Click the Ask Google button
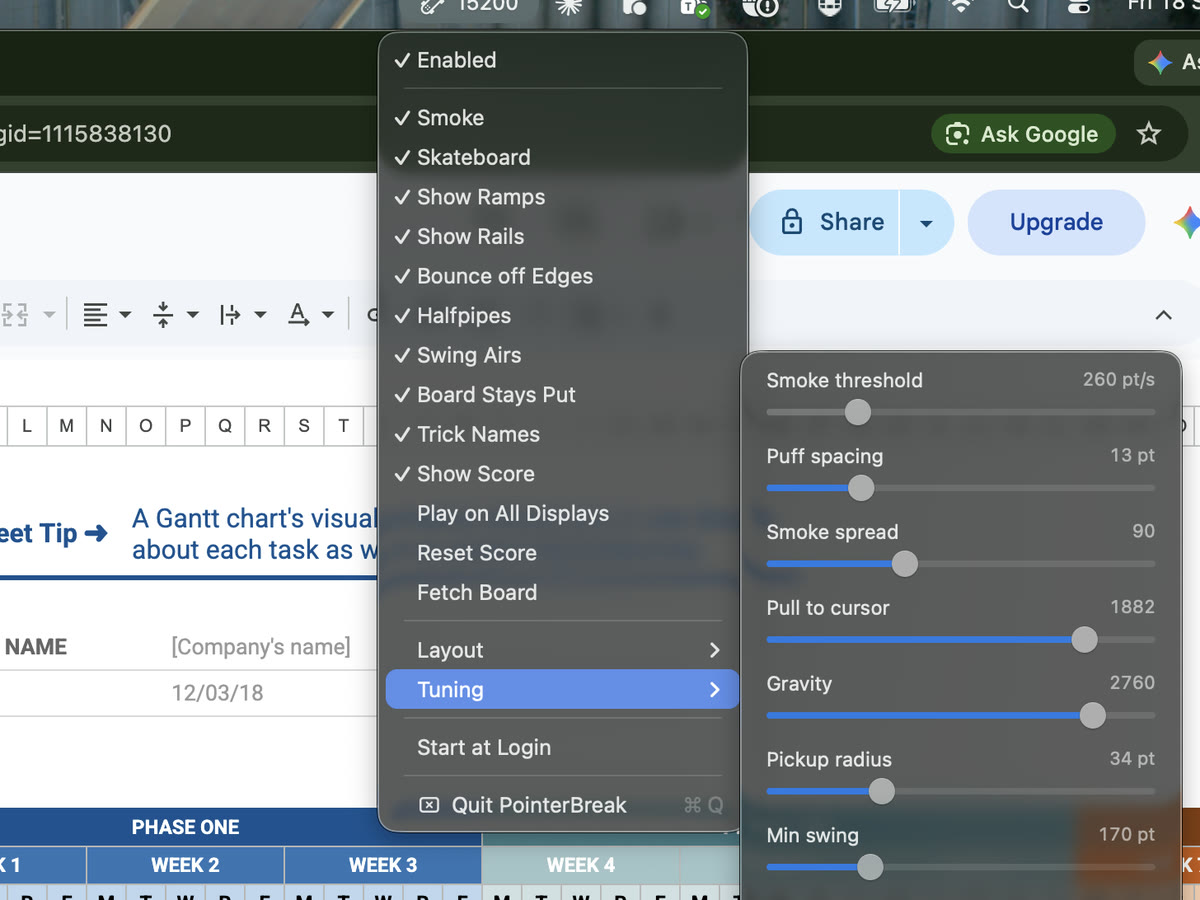 point(1023,134)
